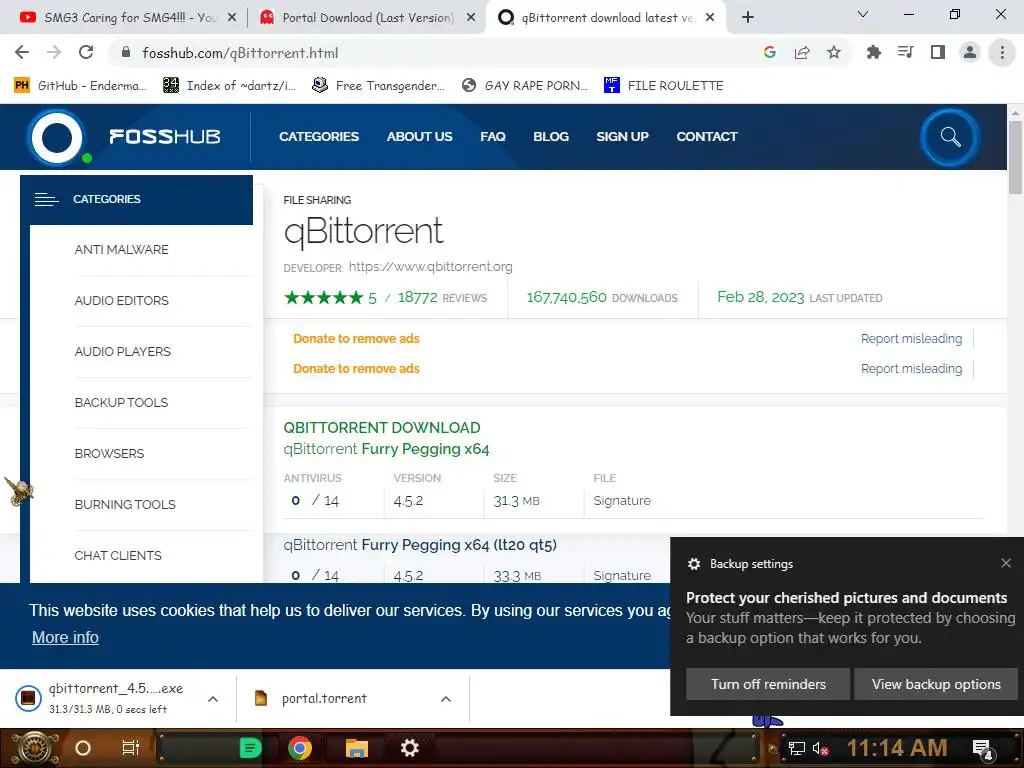Screen dimensions: 1024x768
Task: Click the browser forward arrow
Action: pos(54,53)
